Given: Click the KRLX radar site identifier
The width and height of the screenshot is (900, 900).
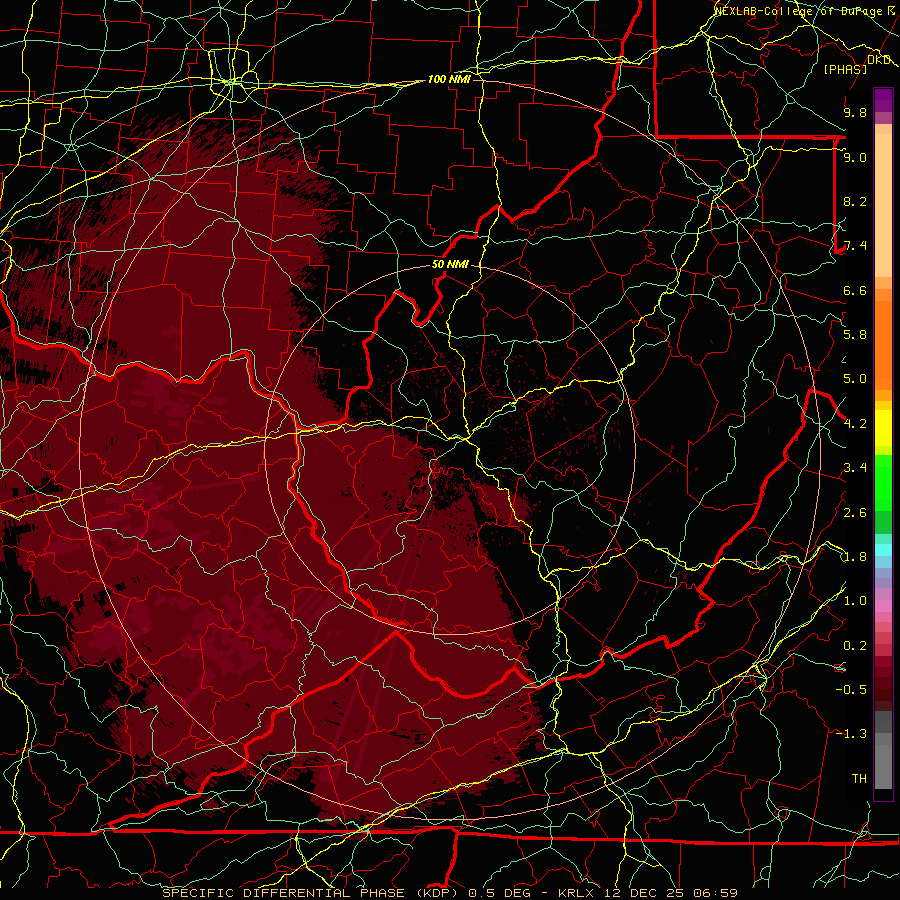Looking at the screenshot, I should (577, 893).
